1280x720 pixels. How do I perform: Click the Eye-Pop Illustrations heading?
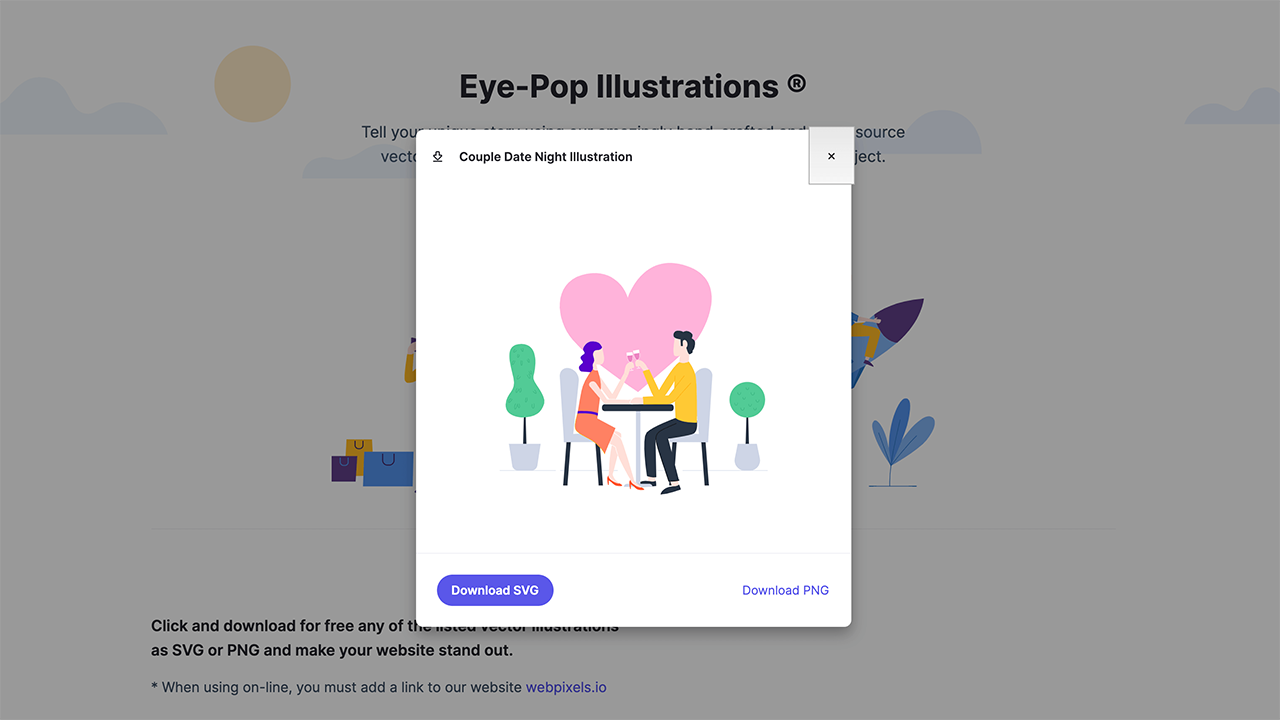click(x=632, y=87)
